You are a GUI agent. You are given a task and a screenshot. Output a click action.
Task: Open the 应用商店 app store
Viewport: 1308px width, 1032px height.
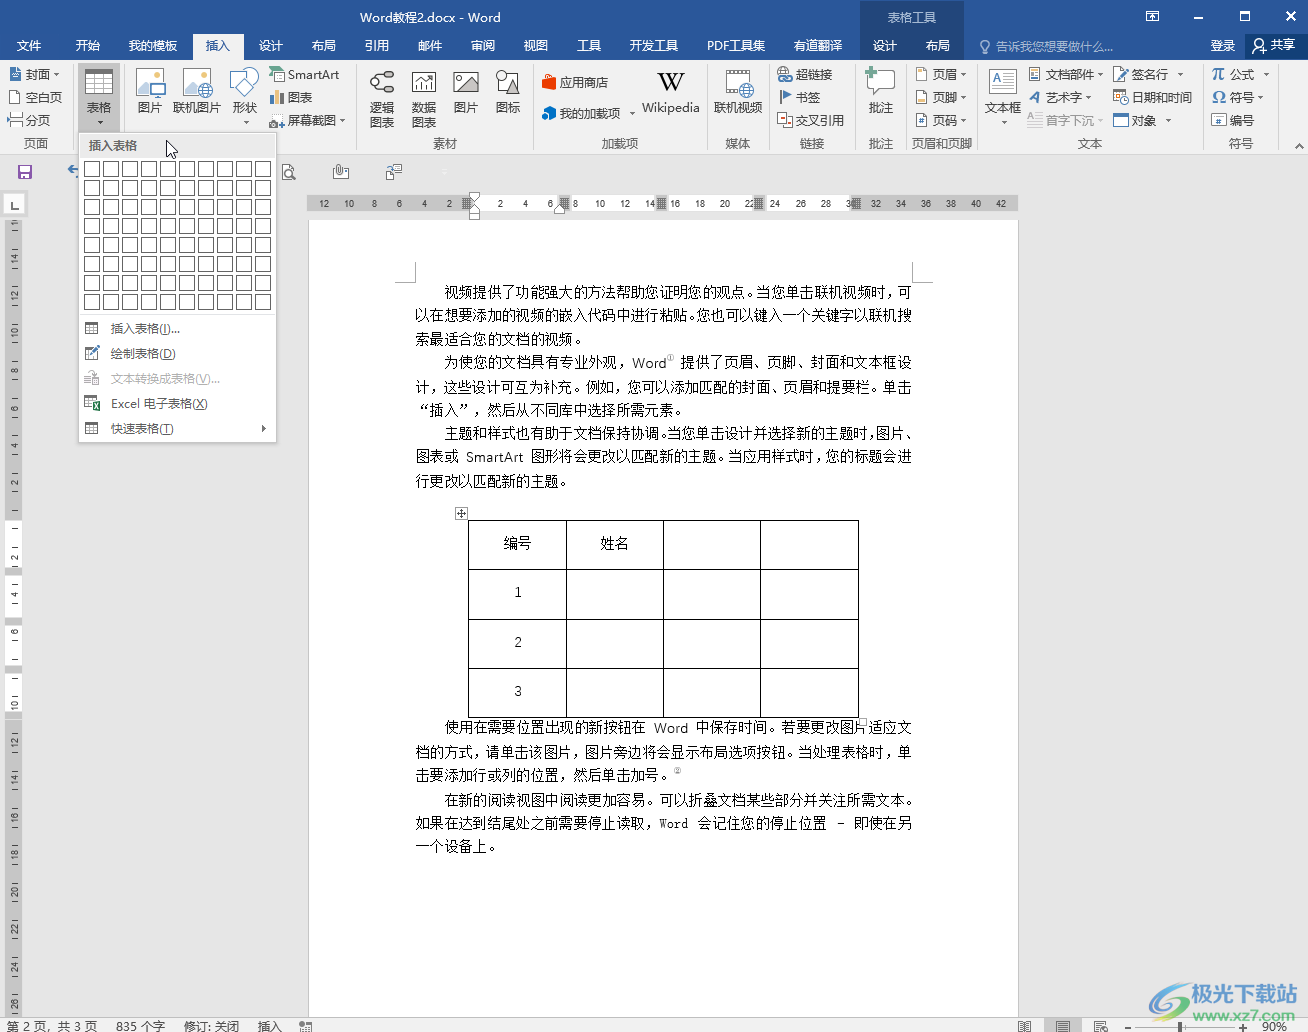pyautogui.click(x=575, y=83)
